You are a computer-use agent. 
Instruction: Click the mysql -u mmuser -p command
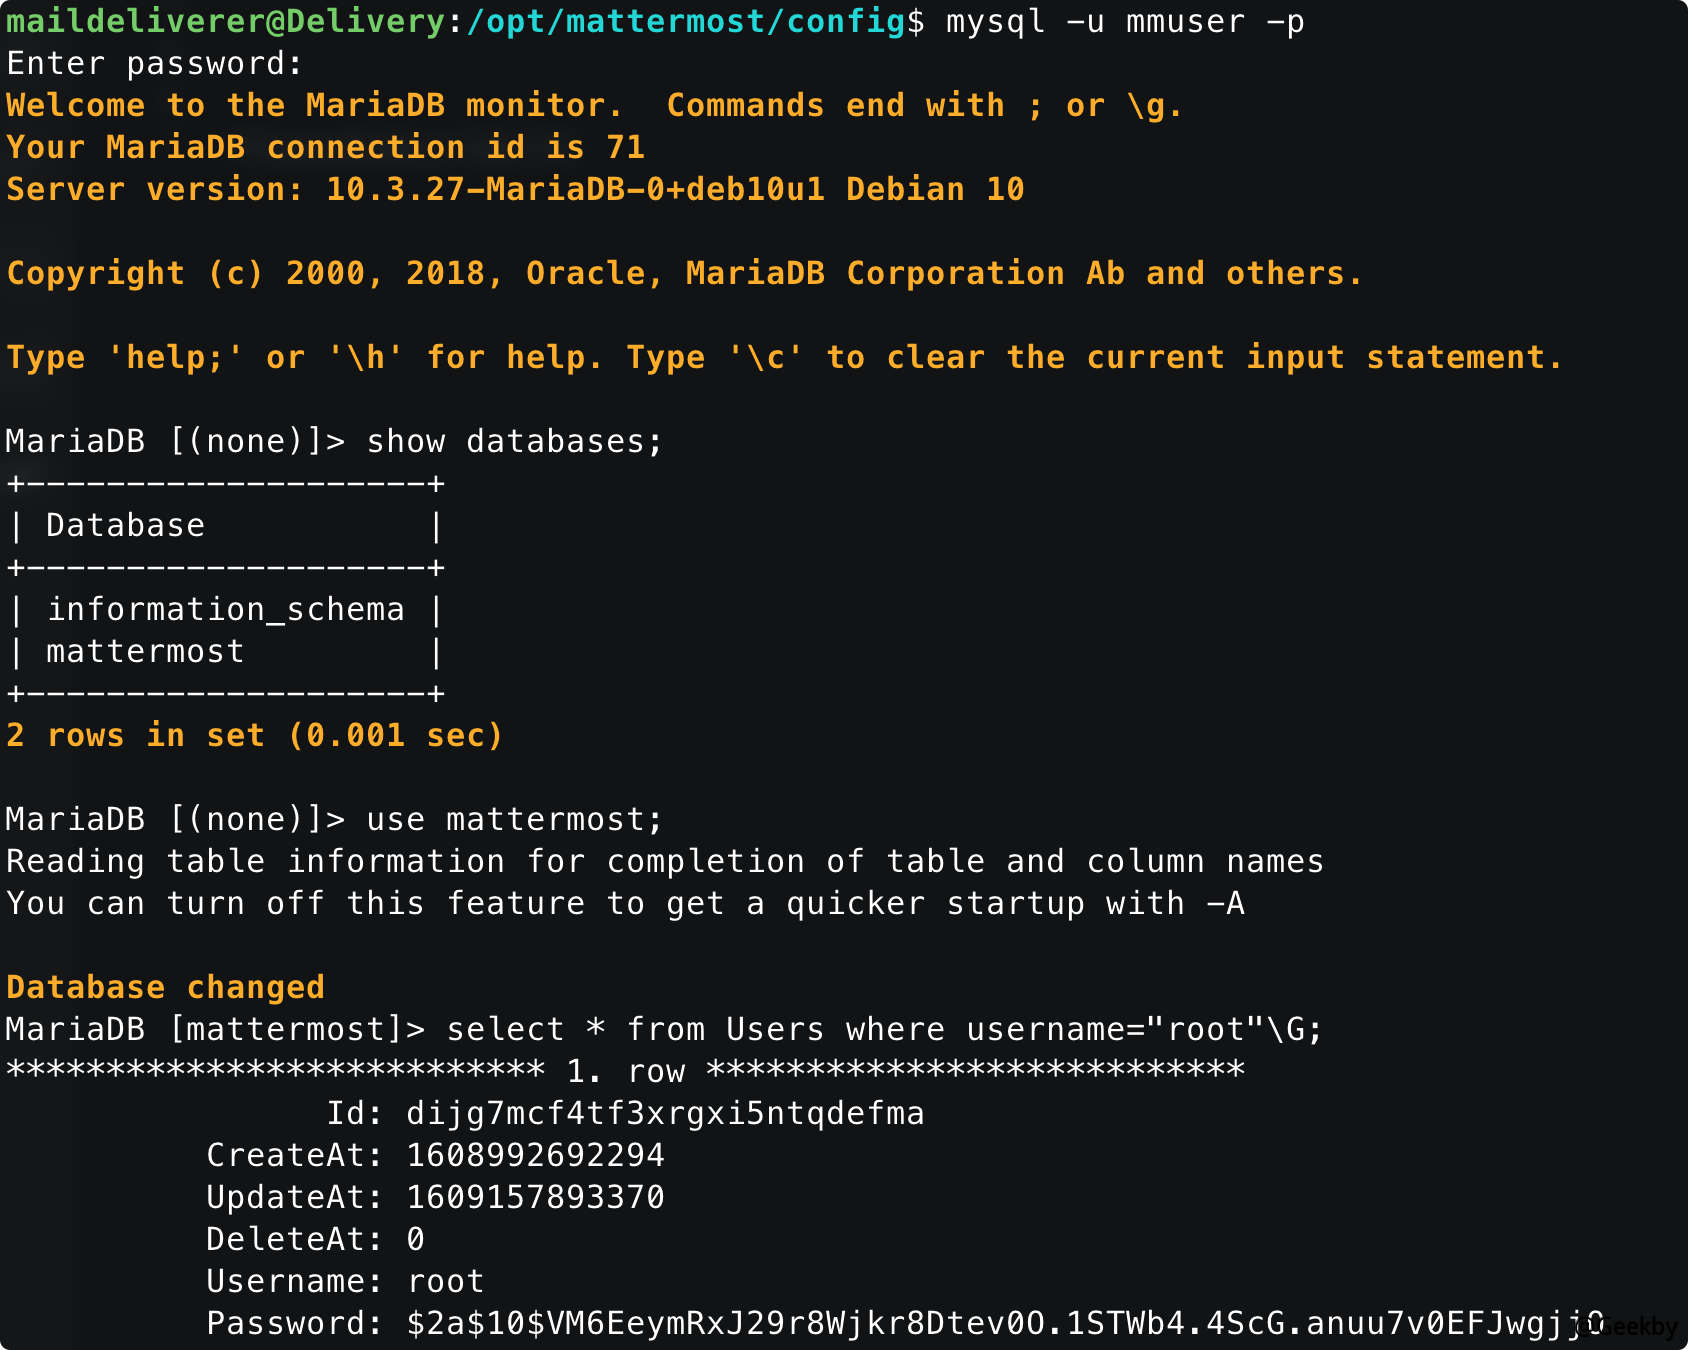(1120, 20)
